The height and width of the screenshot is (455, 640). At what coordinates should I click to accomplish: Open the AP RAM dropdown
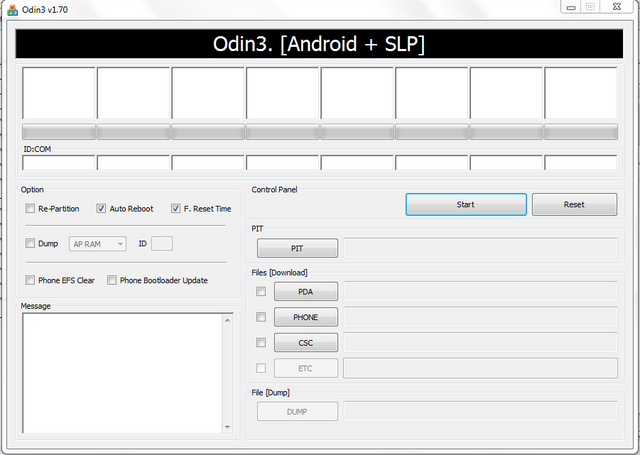click(98, 244)
